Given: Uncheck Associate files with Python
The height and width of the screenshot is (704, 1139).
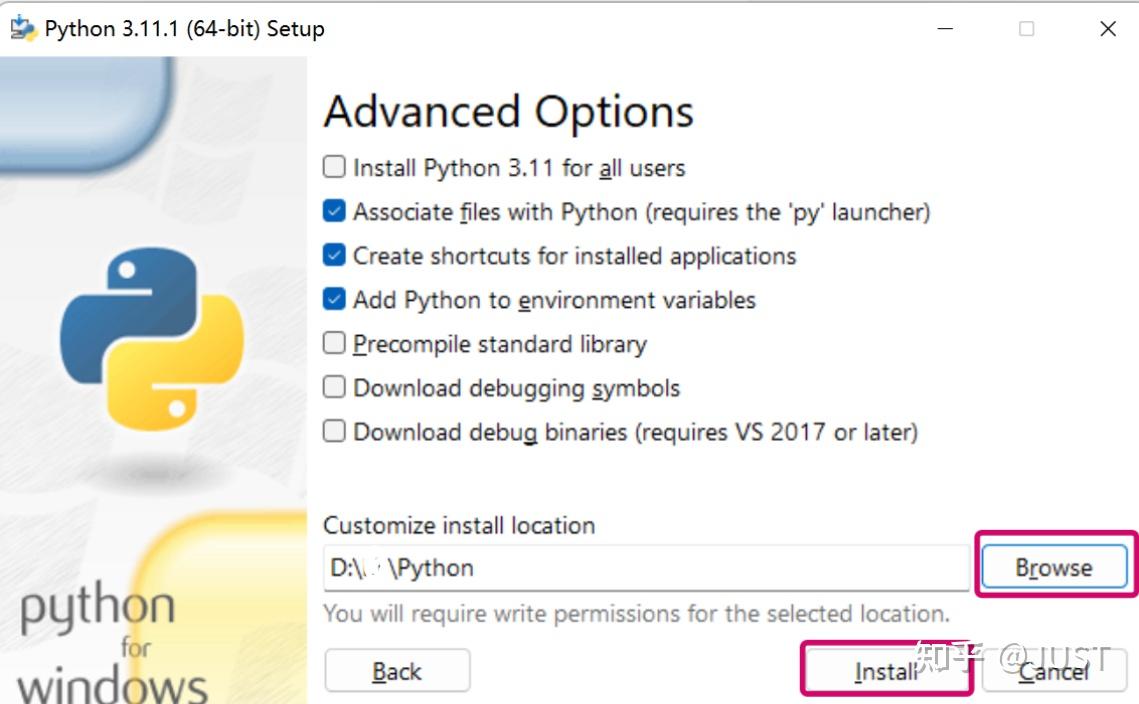Looking at the screenshot, I should coord(334,211).
